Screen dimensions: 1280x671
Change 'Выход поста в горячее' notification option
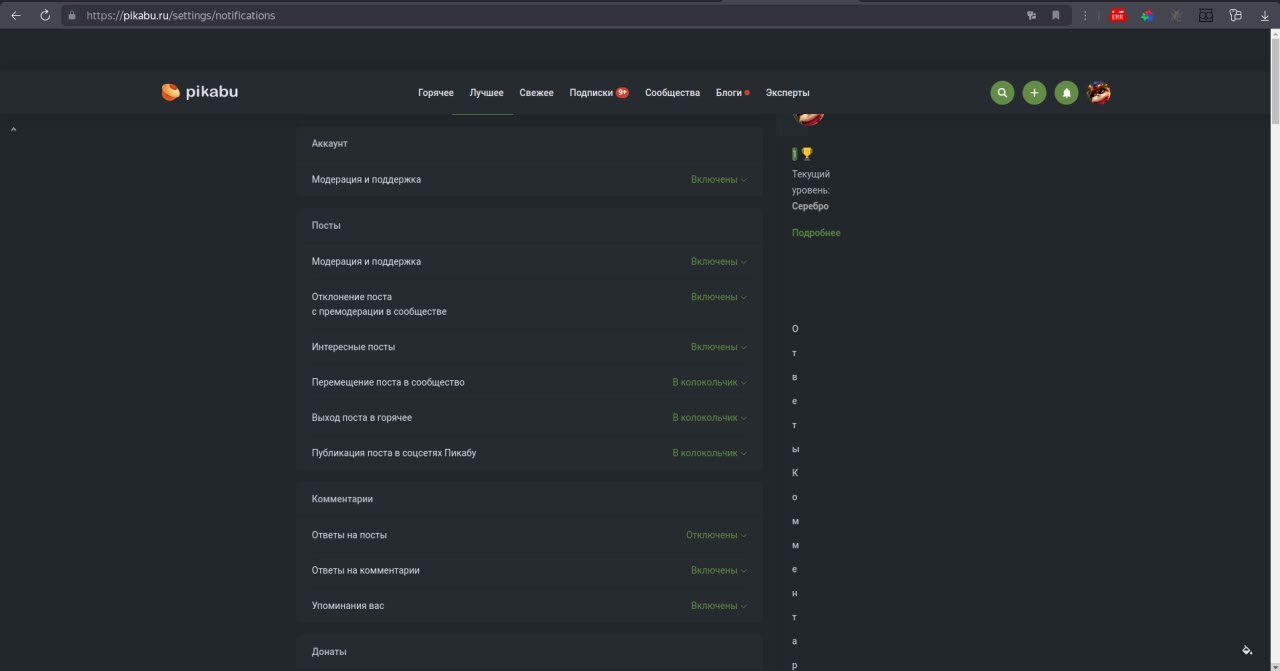tap(709, 418)
